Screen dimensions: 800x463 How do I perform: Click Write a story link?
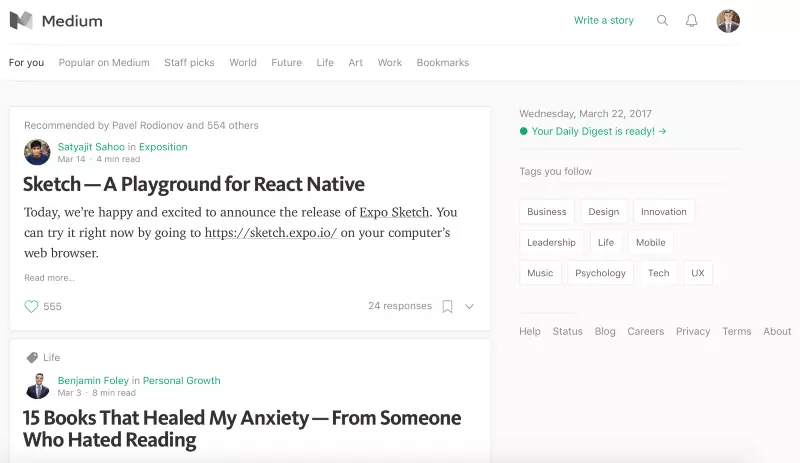(x=604, y=20)
